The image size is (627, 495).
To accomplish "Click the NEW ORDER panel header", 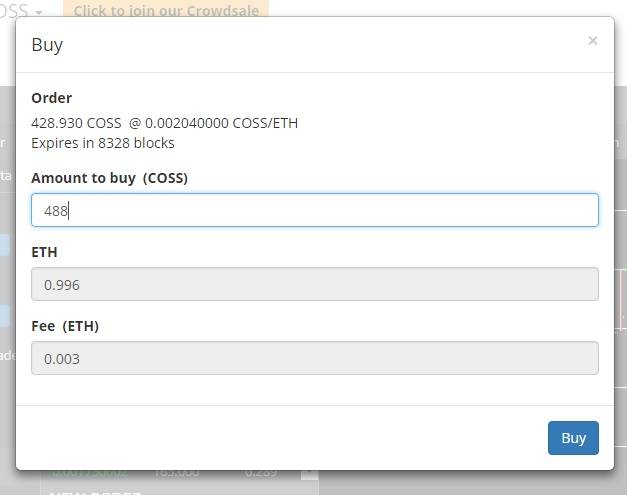I will pyautogui.click(x=93, y=491).
